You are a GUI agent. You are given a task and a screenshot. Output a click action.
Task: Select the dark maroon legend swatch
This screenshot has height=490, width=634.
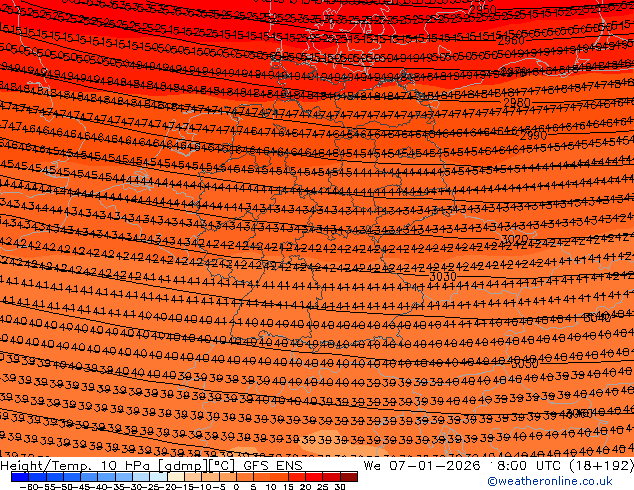[x=349, y=477]
